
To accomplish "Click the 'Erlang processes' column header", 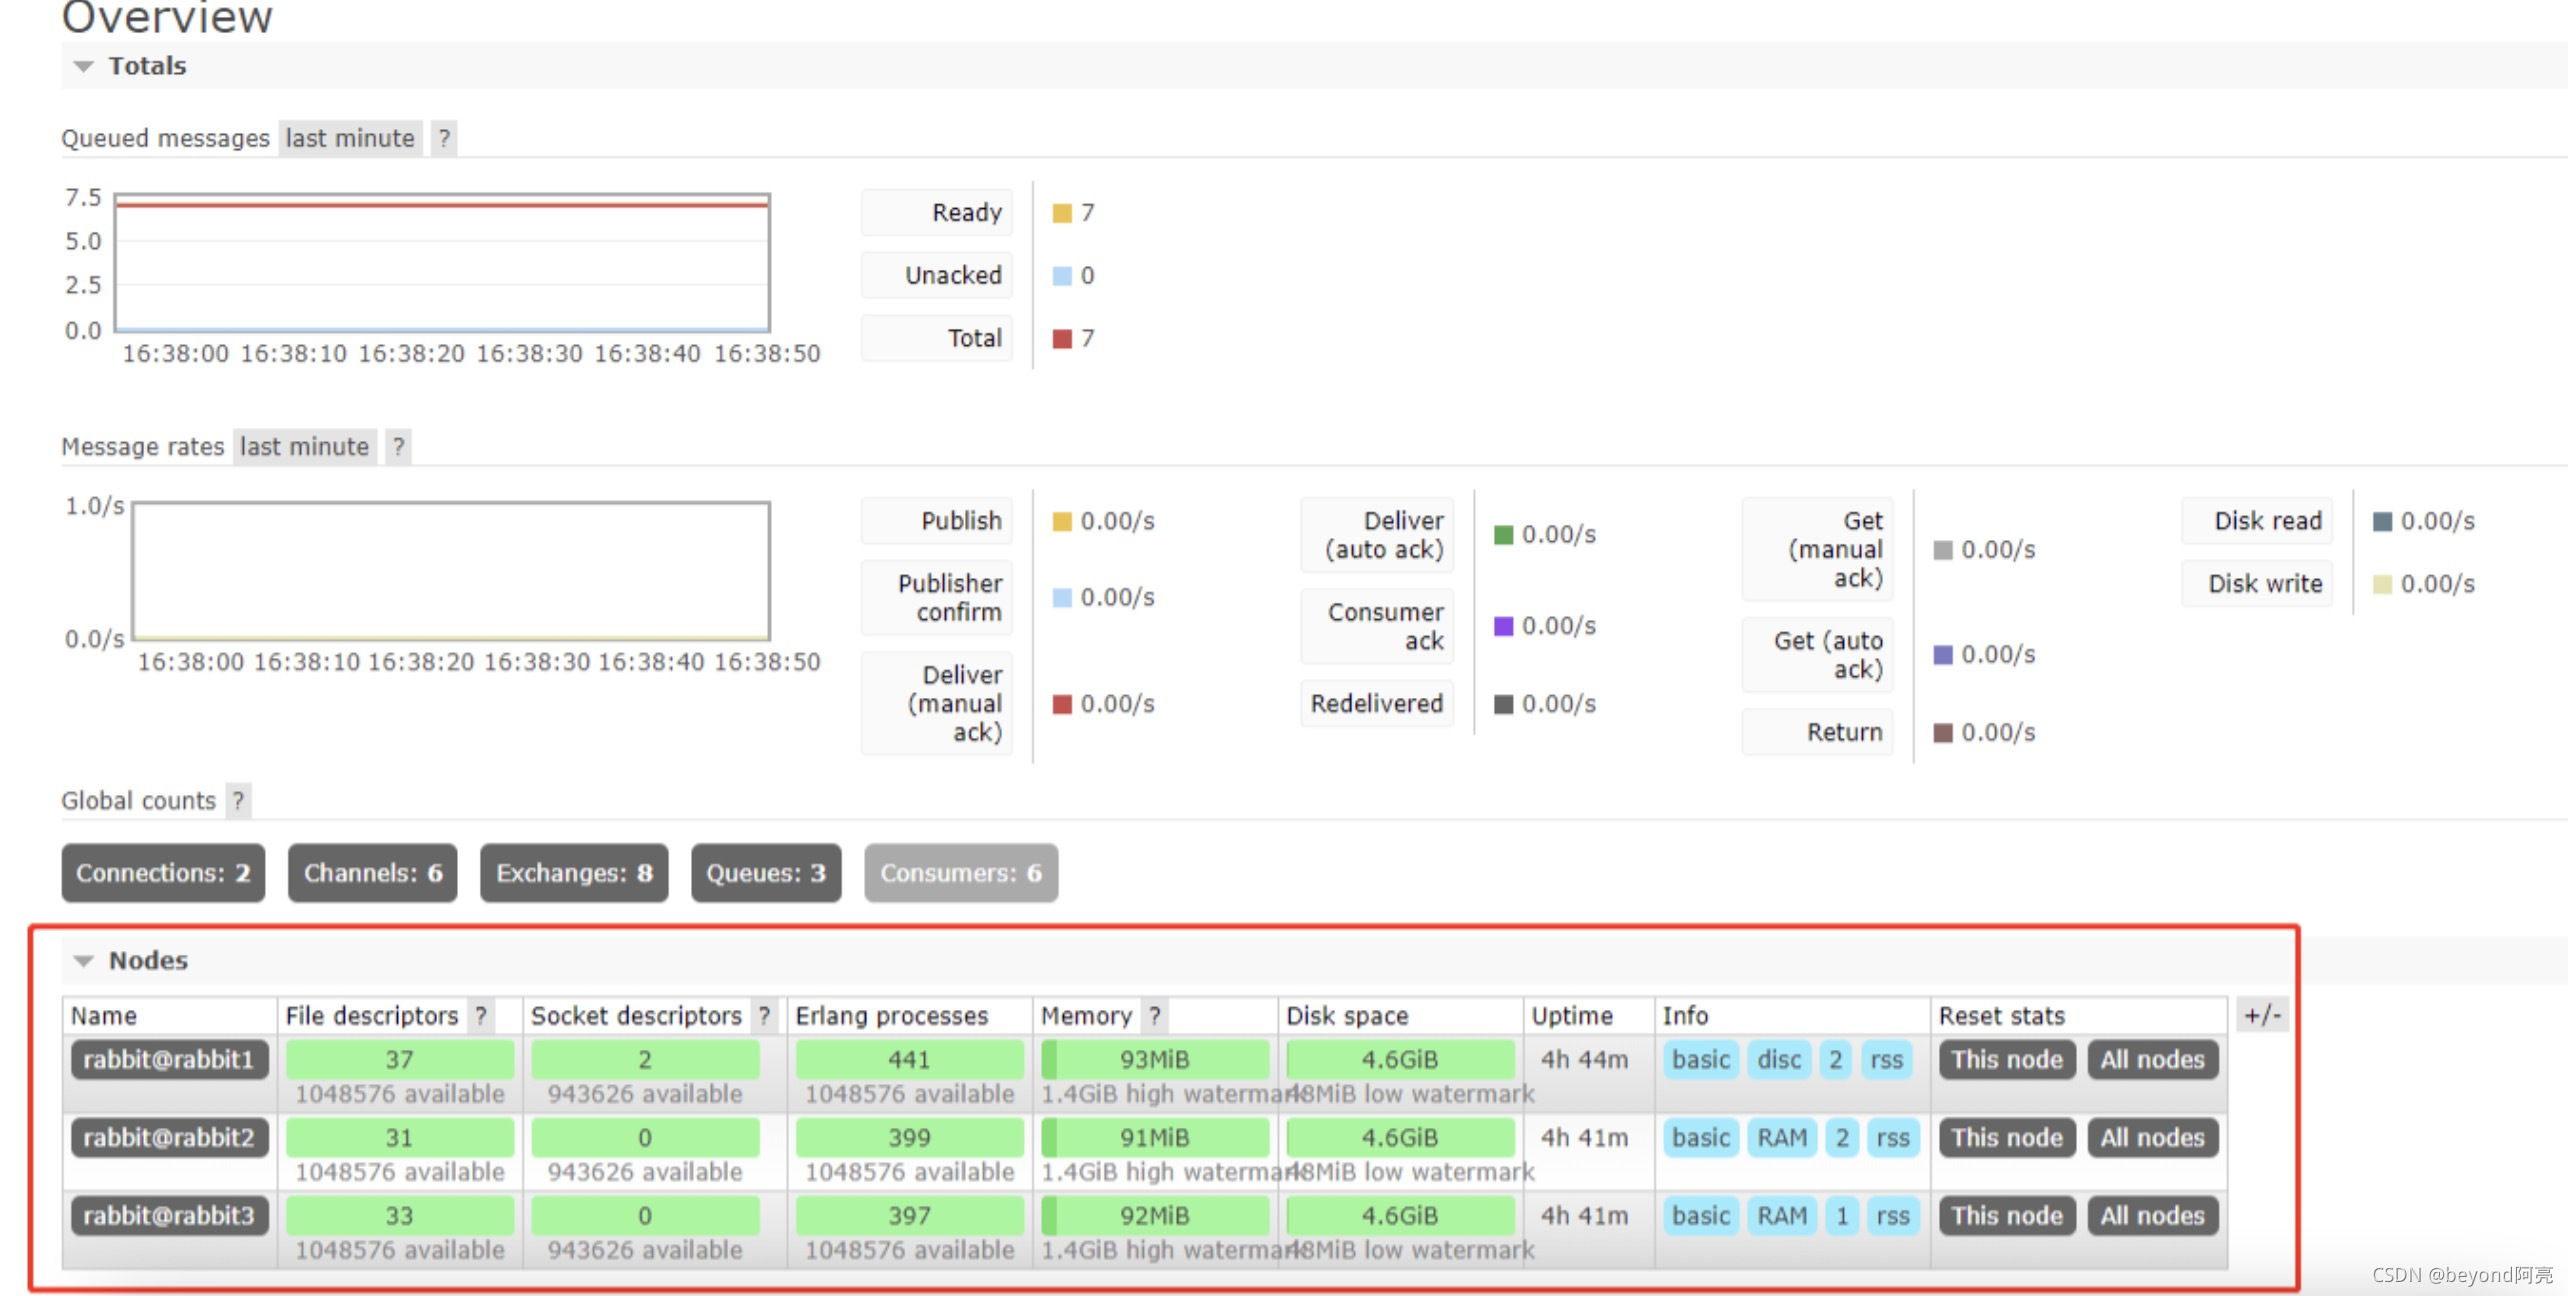I will point(891,1016).
